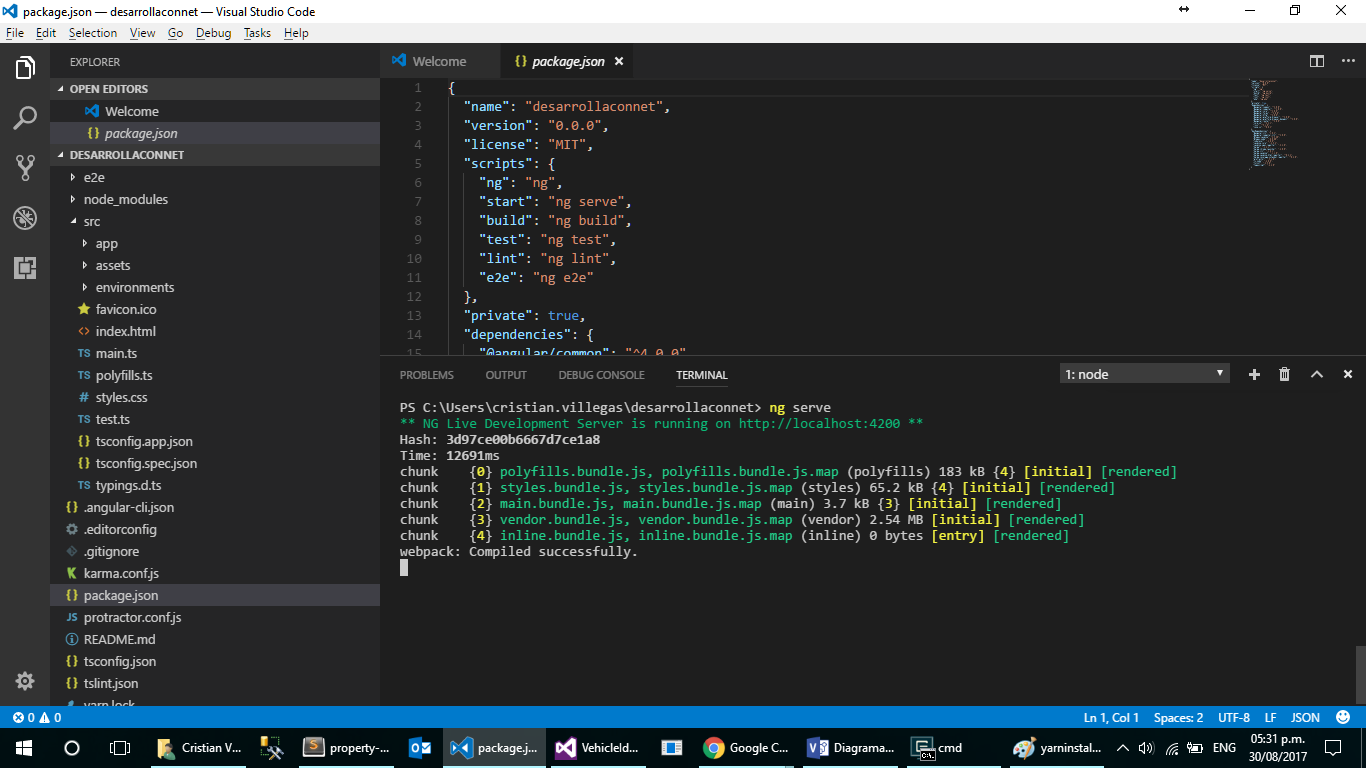Open the Extensions view
The image size is (1366, 768).
click(25, 268)
